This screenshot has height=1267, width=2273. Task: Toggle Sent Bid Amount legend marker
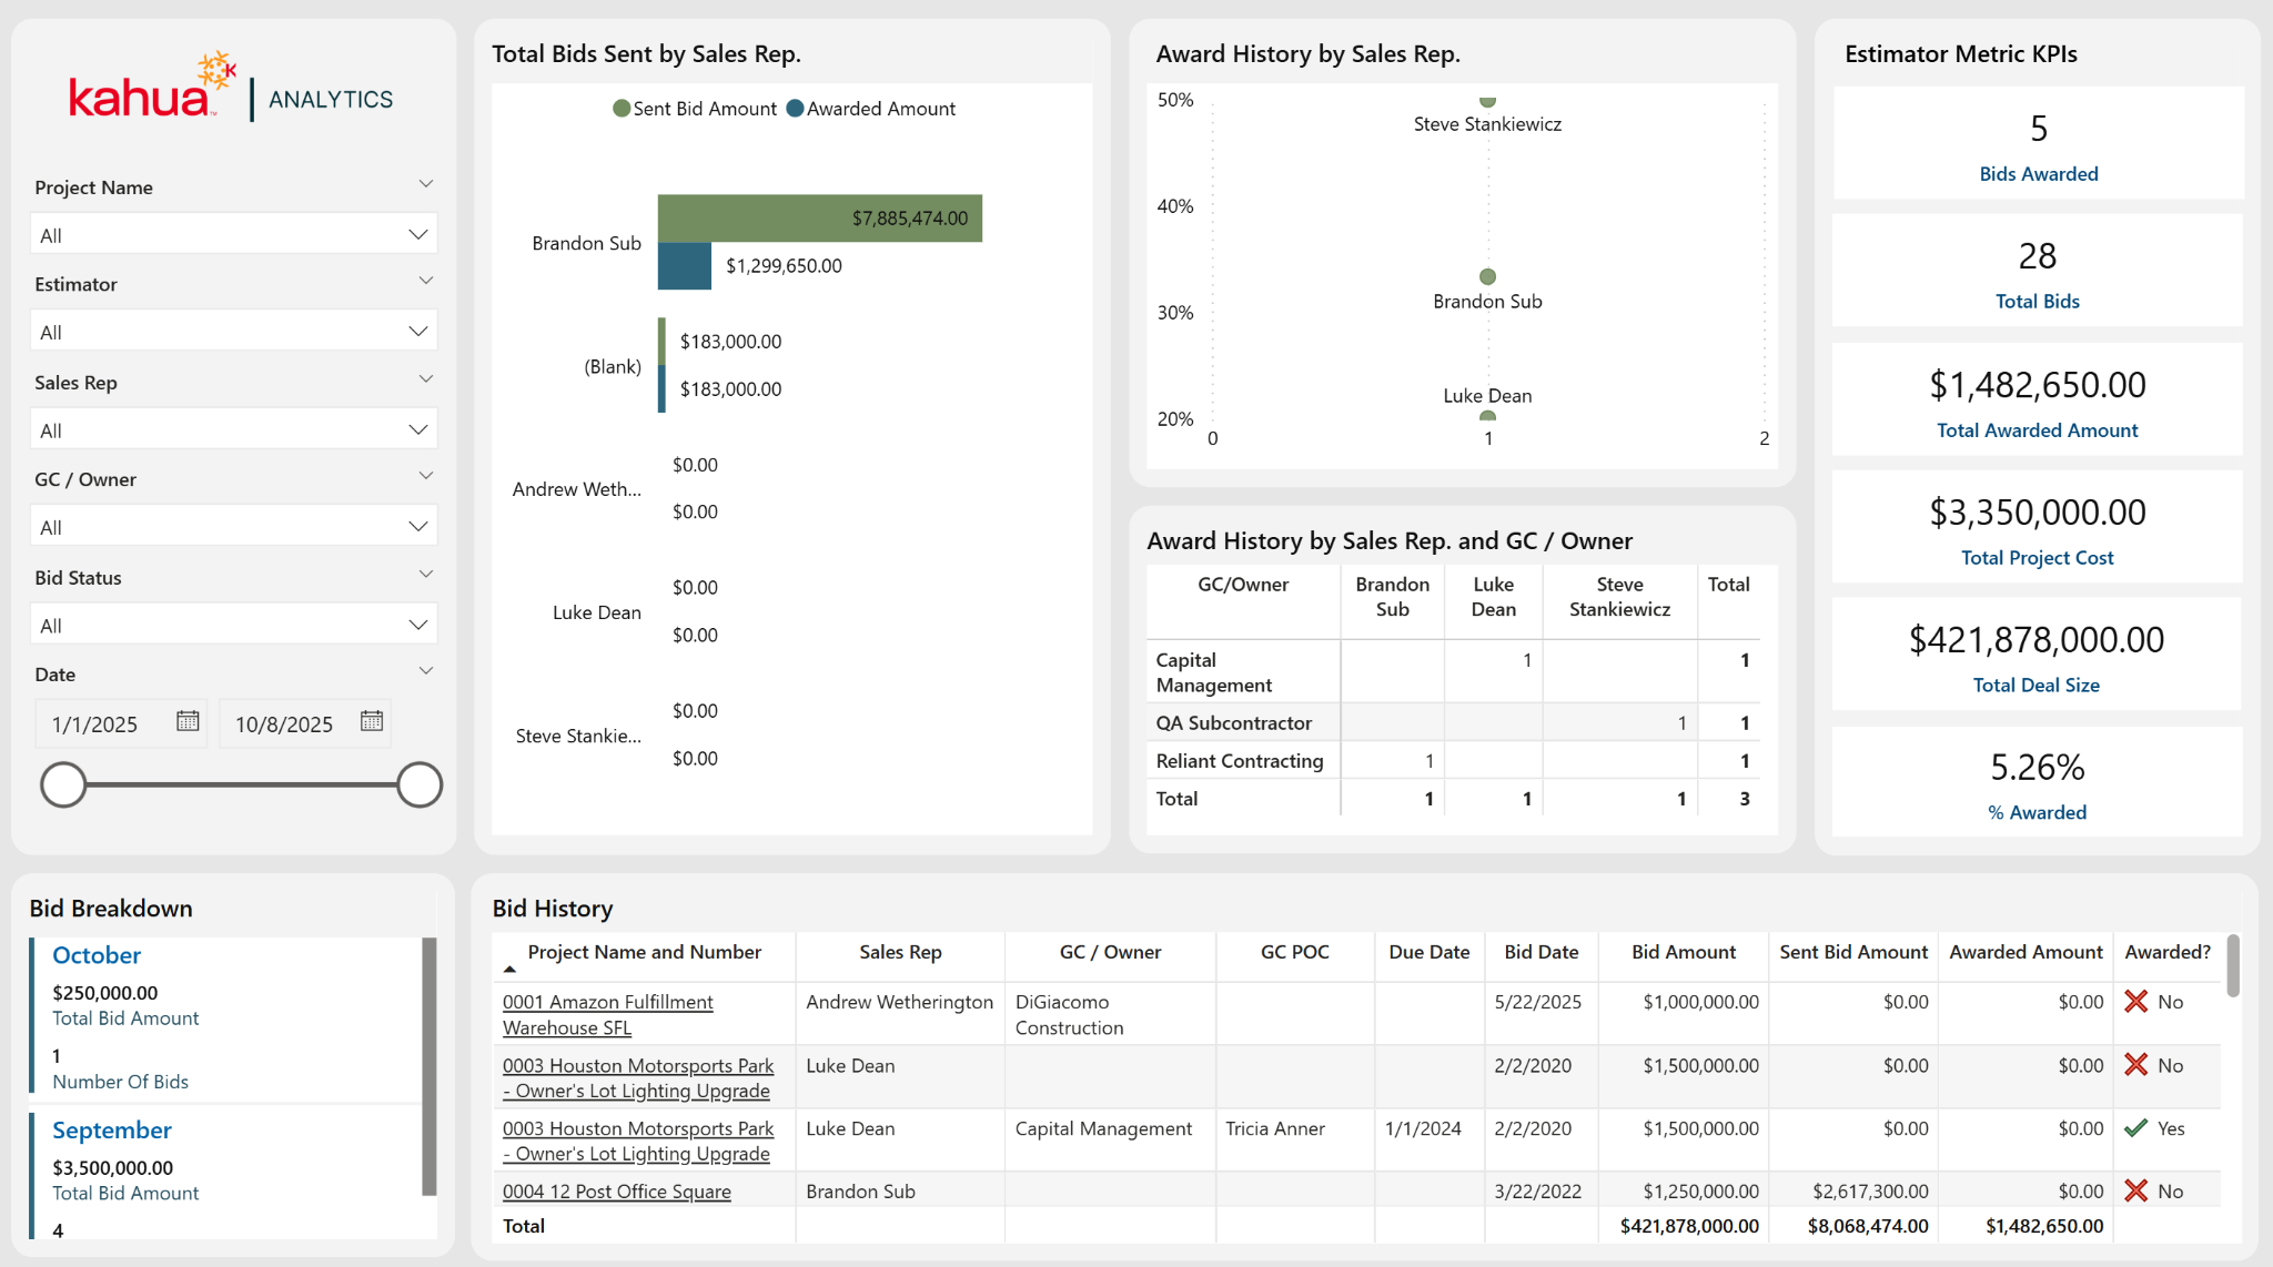coord(621,108)
